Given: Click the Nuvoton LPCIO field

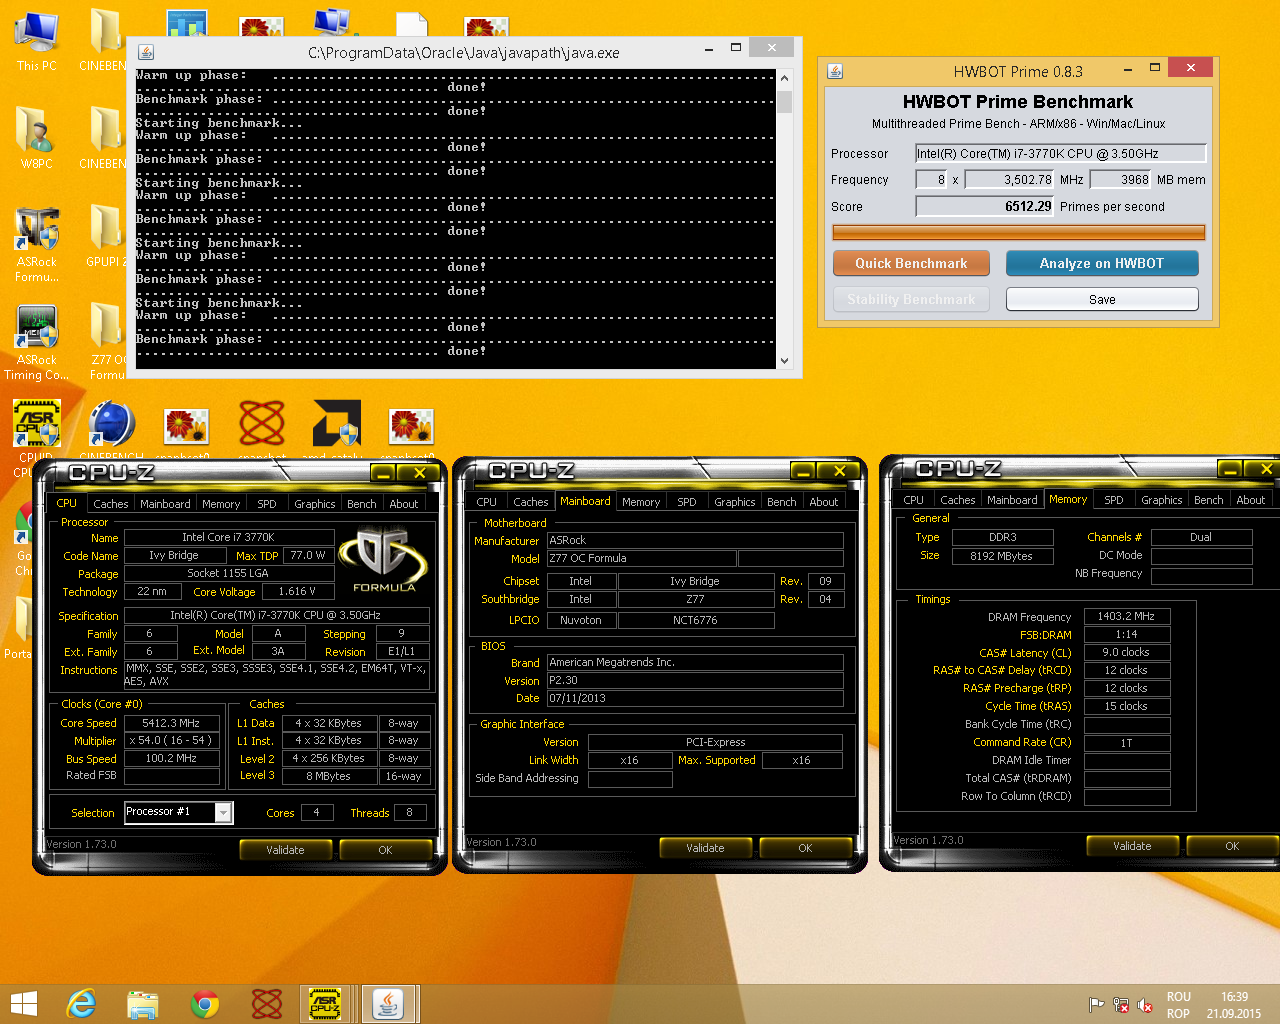Looking at the screenshot, I should (581, 620).
